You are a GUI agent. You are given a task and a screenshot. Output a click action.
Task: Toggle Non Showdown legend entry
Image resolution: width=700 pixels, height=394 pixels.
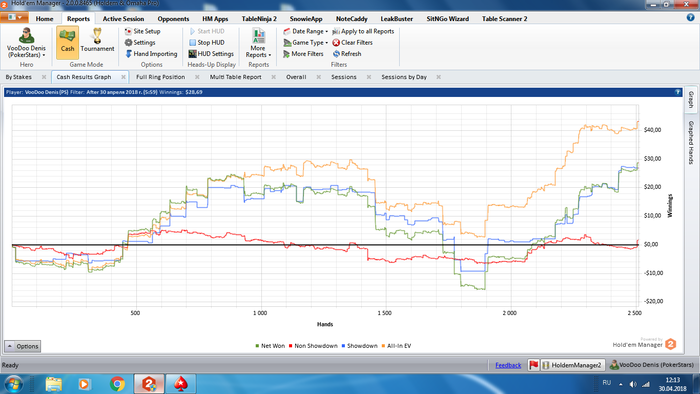coord(313,346)
